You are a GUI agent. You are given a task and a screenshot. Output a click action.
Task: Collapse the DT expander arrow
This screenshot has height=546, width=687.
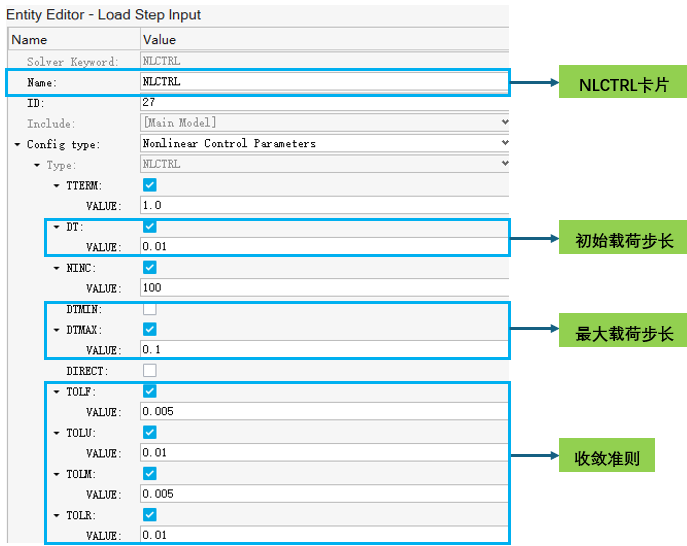click(57, 227)
